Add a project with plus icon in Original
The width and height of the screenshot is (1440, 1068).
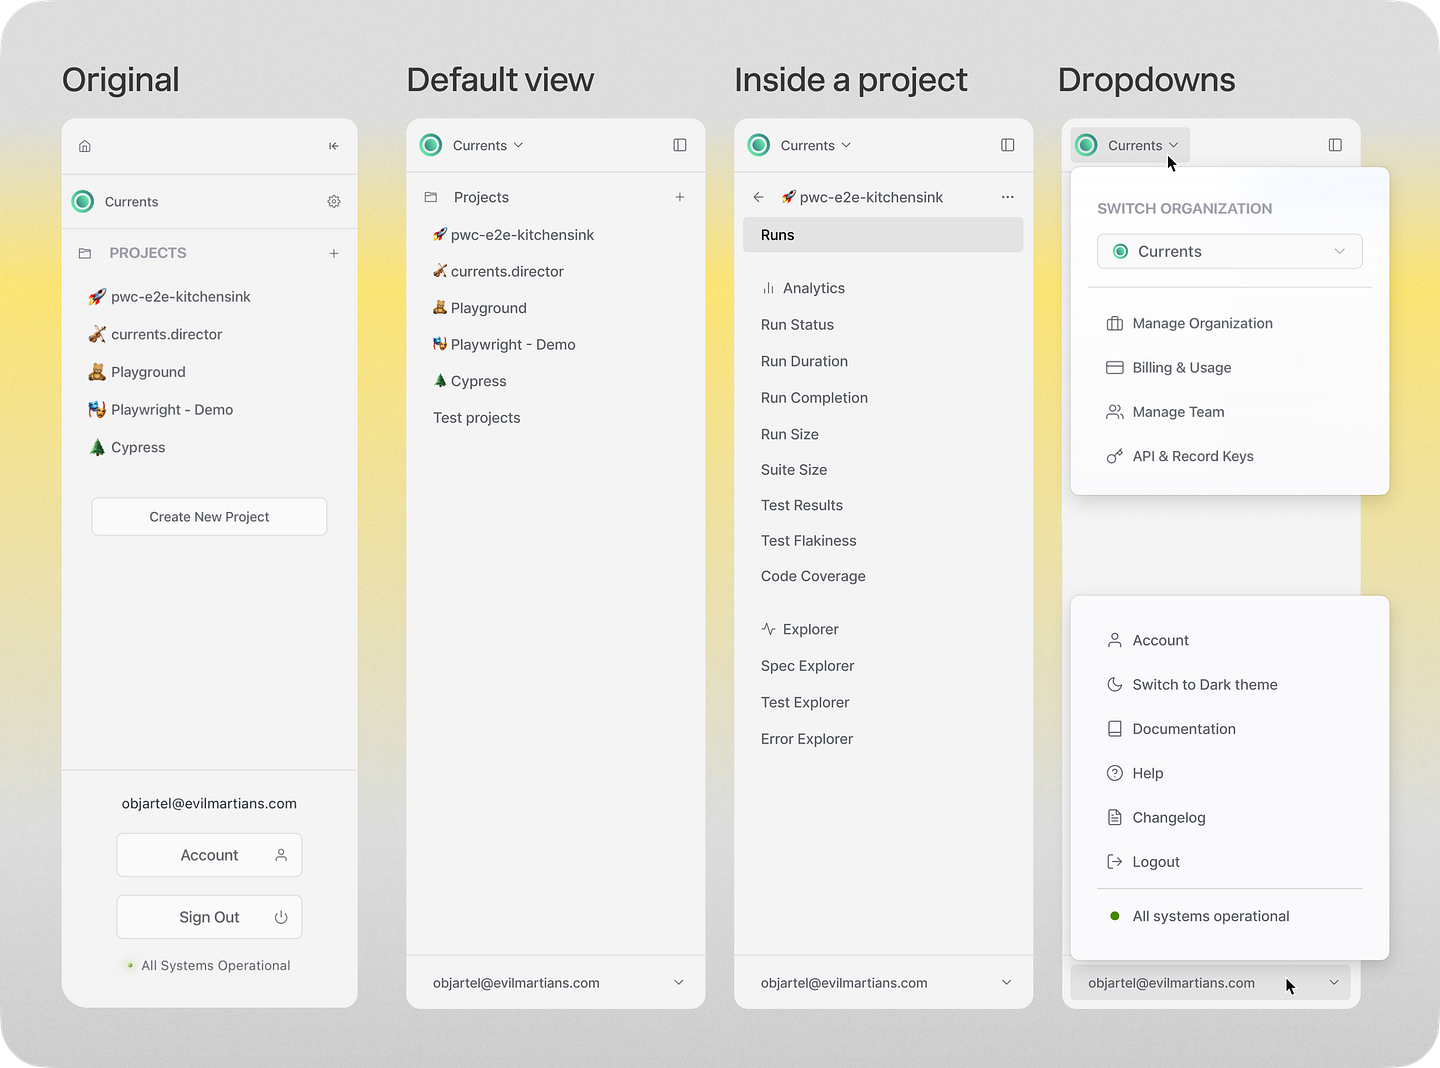[x=334, y=254]
